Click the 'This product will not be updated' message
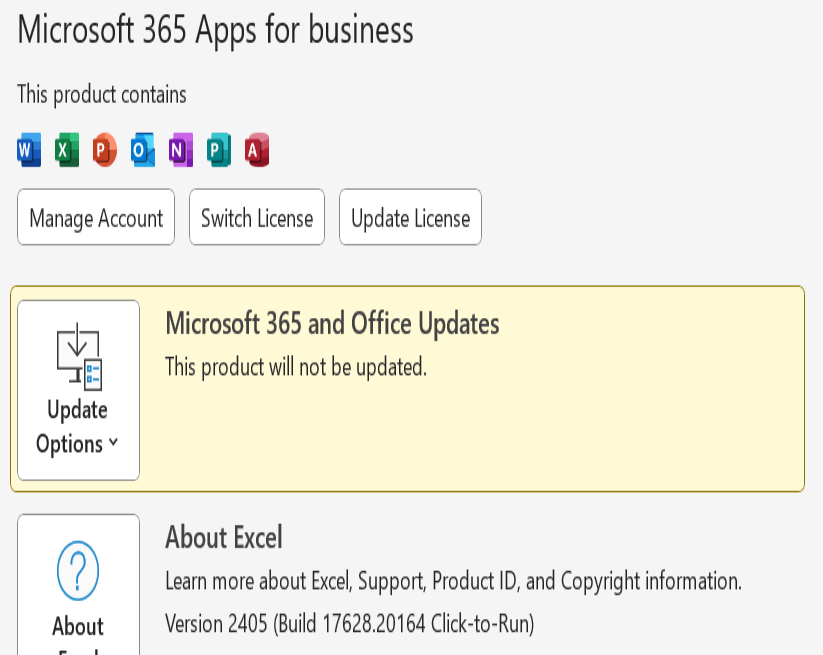The height and width of the screenshot is (655, 823). tap(296, 367)
